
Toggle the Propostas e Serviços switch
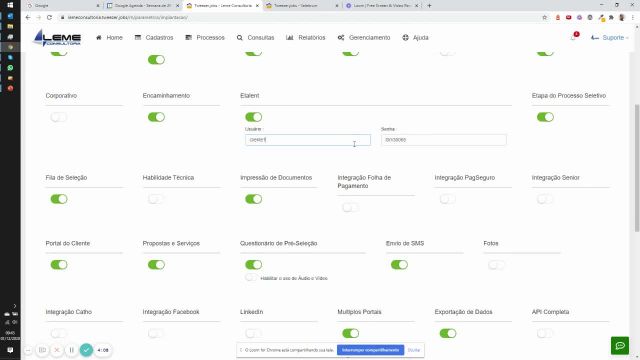[156, 265]
